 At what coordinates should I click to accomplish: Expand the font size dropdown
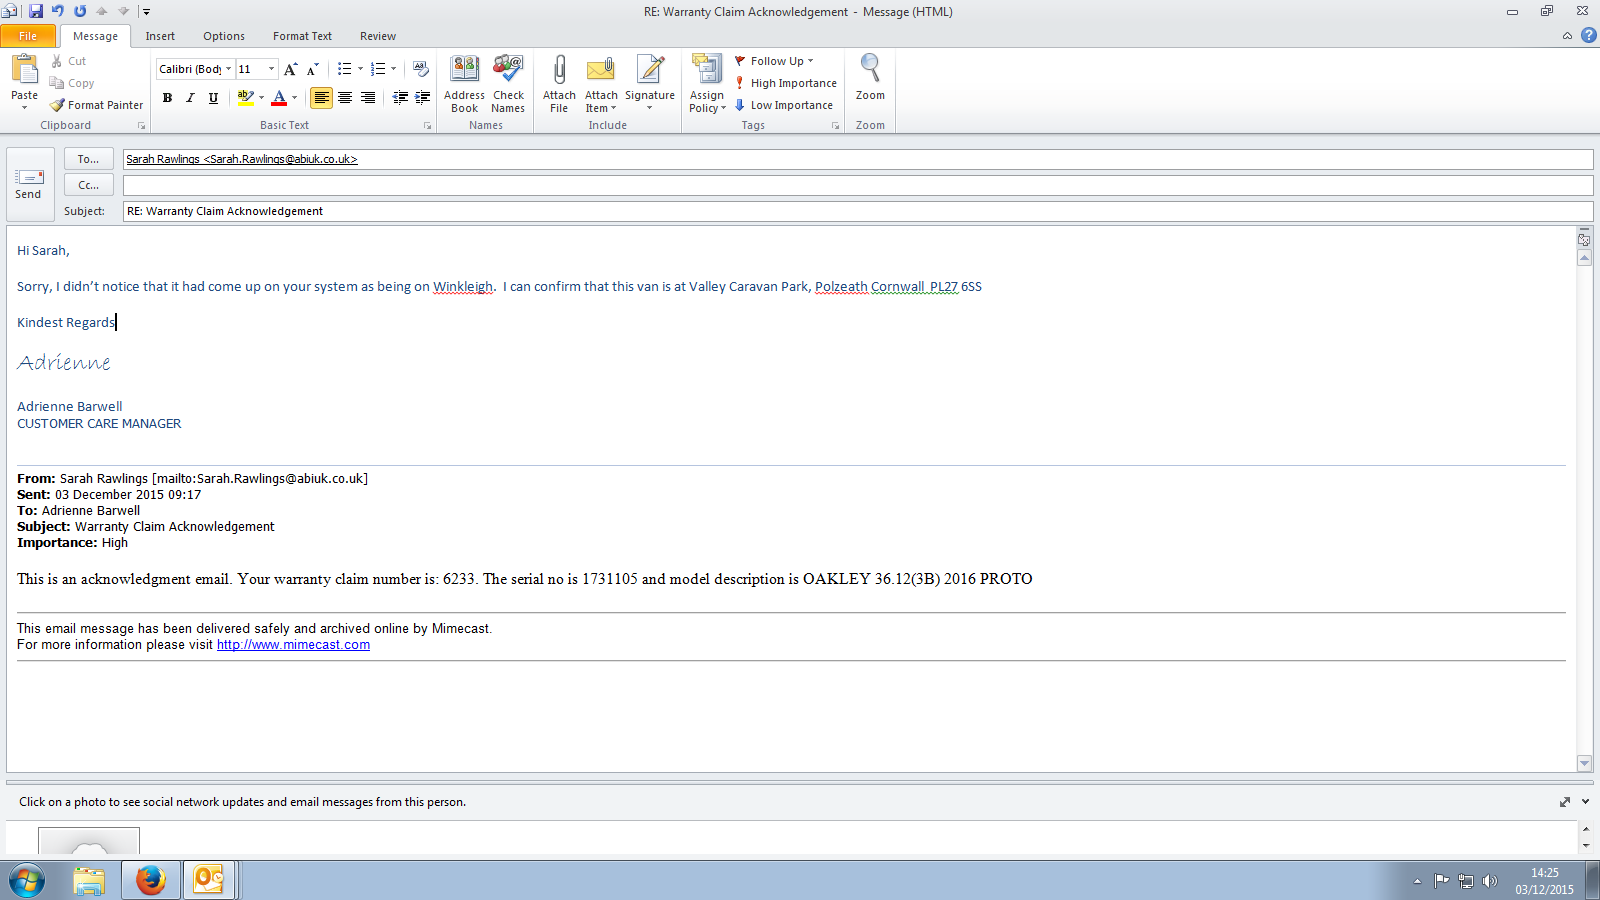point(271,69)
